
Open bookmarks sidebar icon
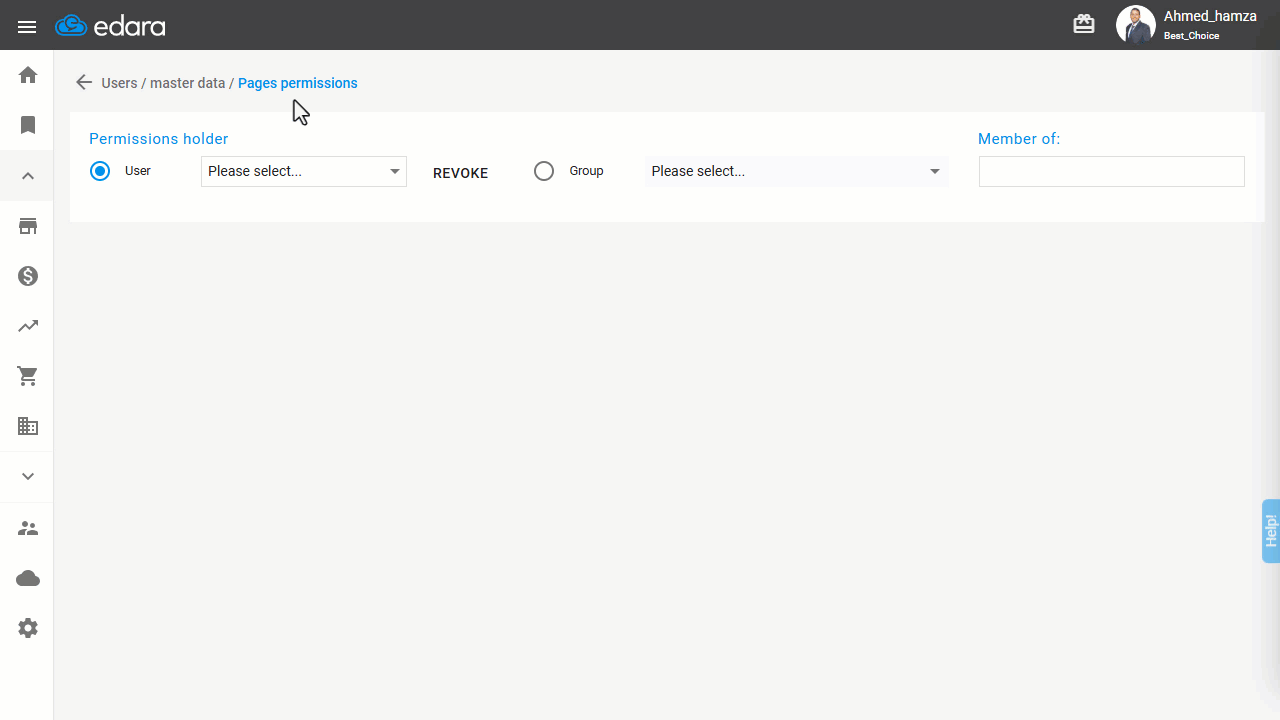coord(28,125)
